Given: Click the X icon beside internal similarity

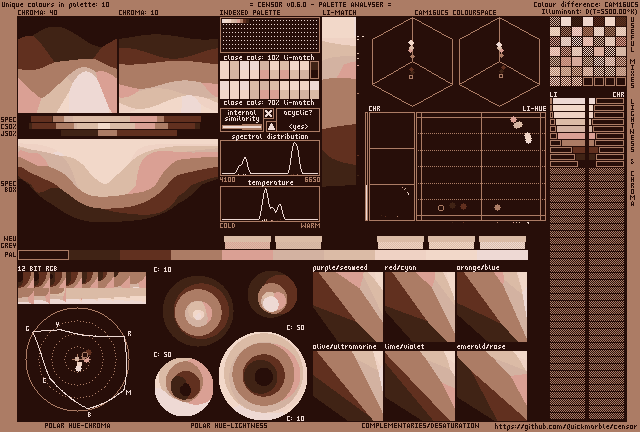Looking at the screenshot, I should point(269,114).
